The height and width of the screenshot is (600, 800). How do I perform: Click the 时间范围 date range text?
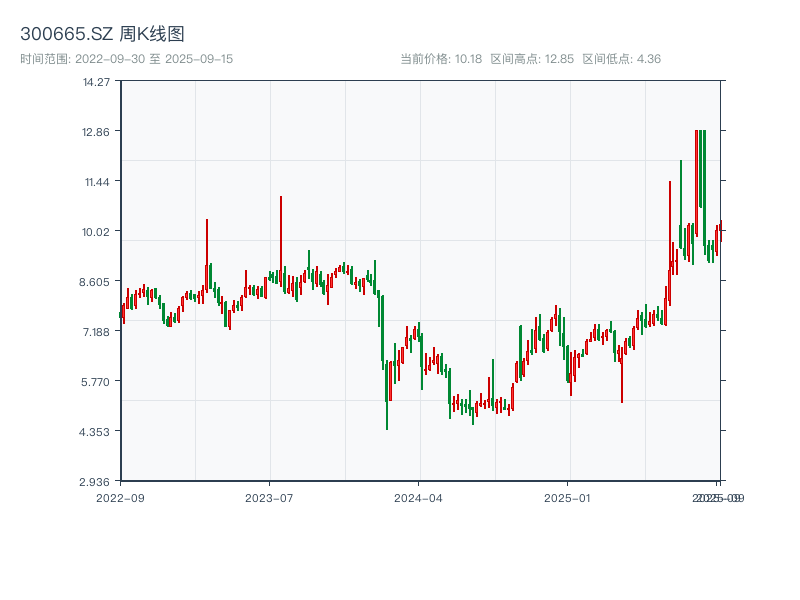(x=126, y=59)
